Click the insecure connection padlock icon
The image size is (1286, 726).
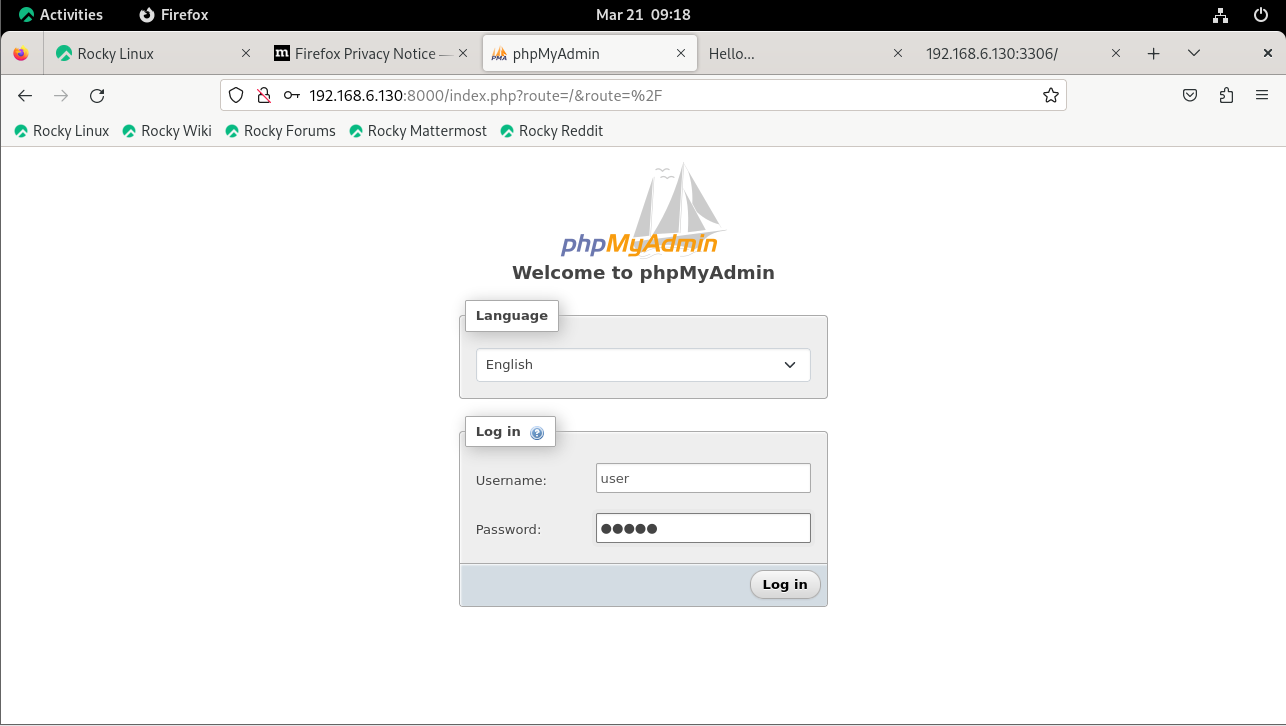point(264,96)
